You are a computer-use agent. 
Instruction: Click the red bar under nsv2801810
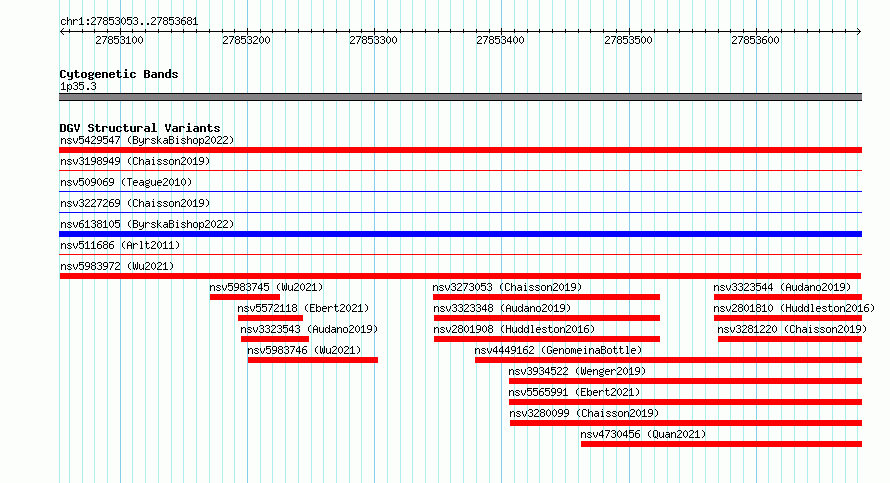click(788, 318)
